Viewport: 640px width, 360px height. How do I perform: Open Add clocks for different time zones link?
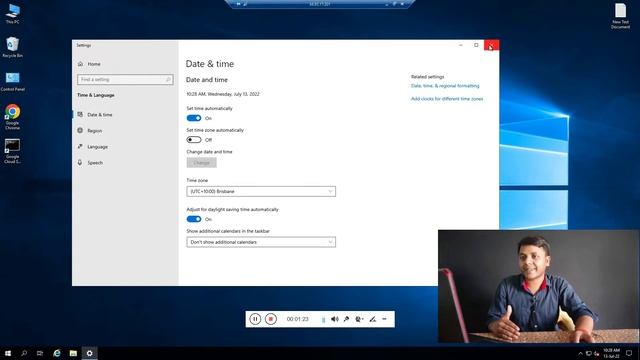coord(447,99)
